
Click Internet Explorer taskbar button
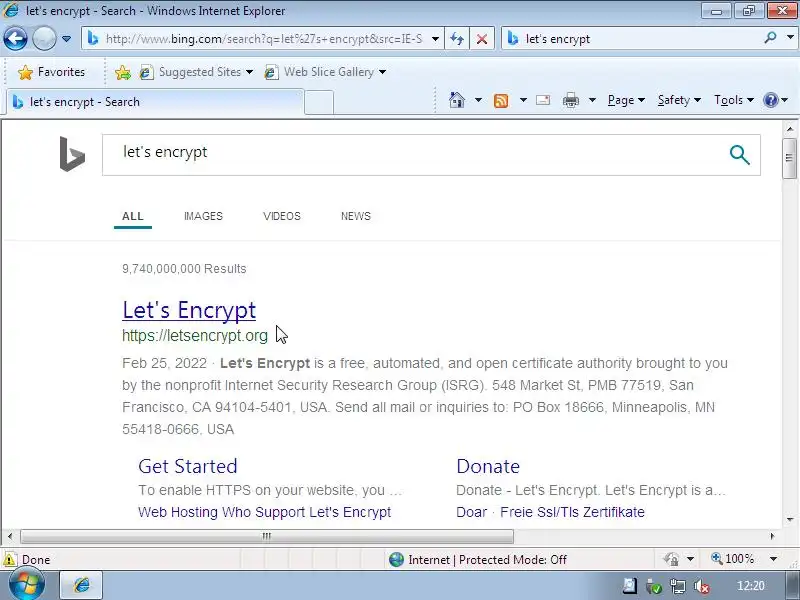pos(82,585)
